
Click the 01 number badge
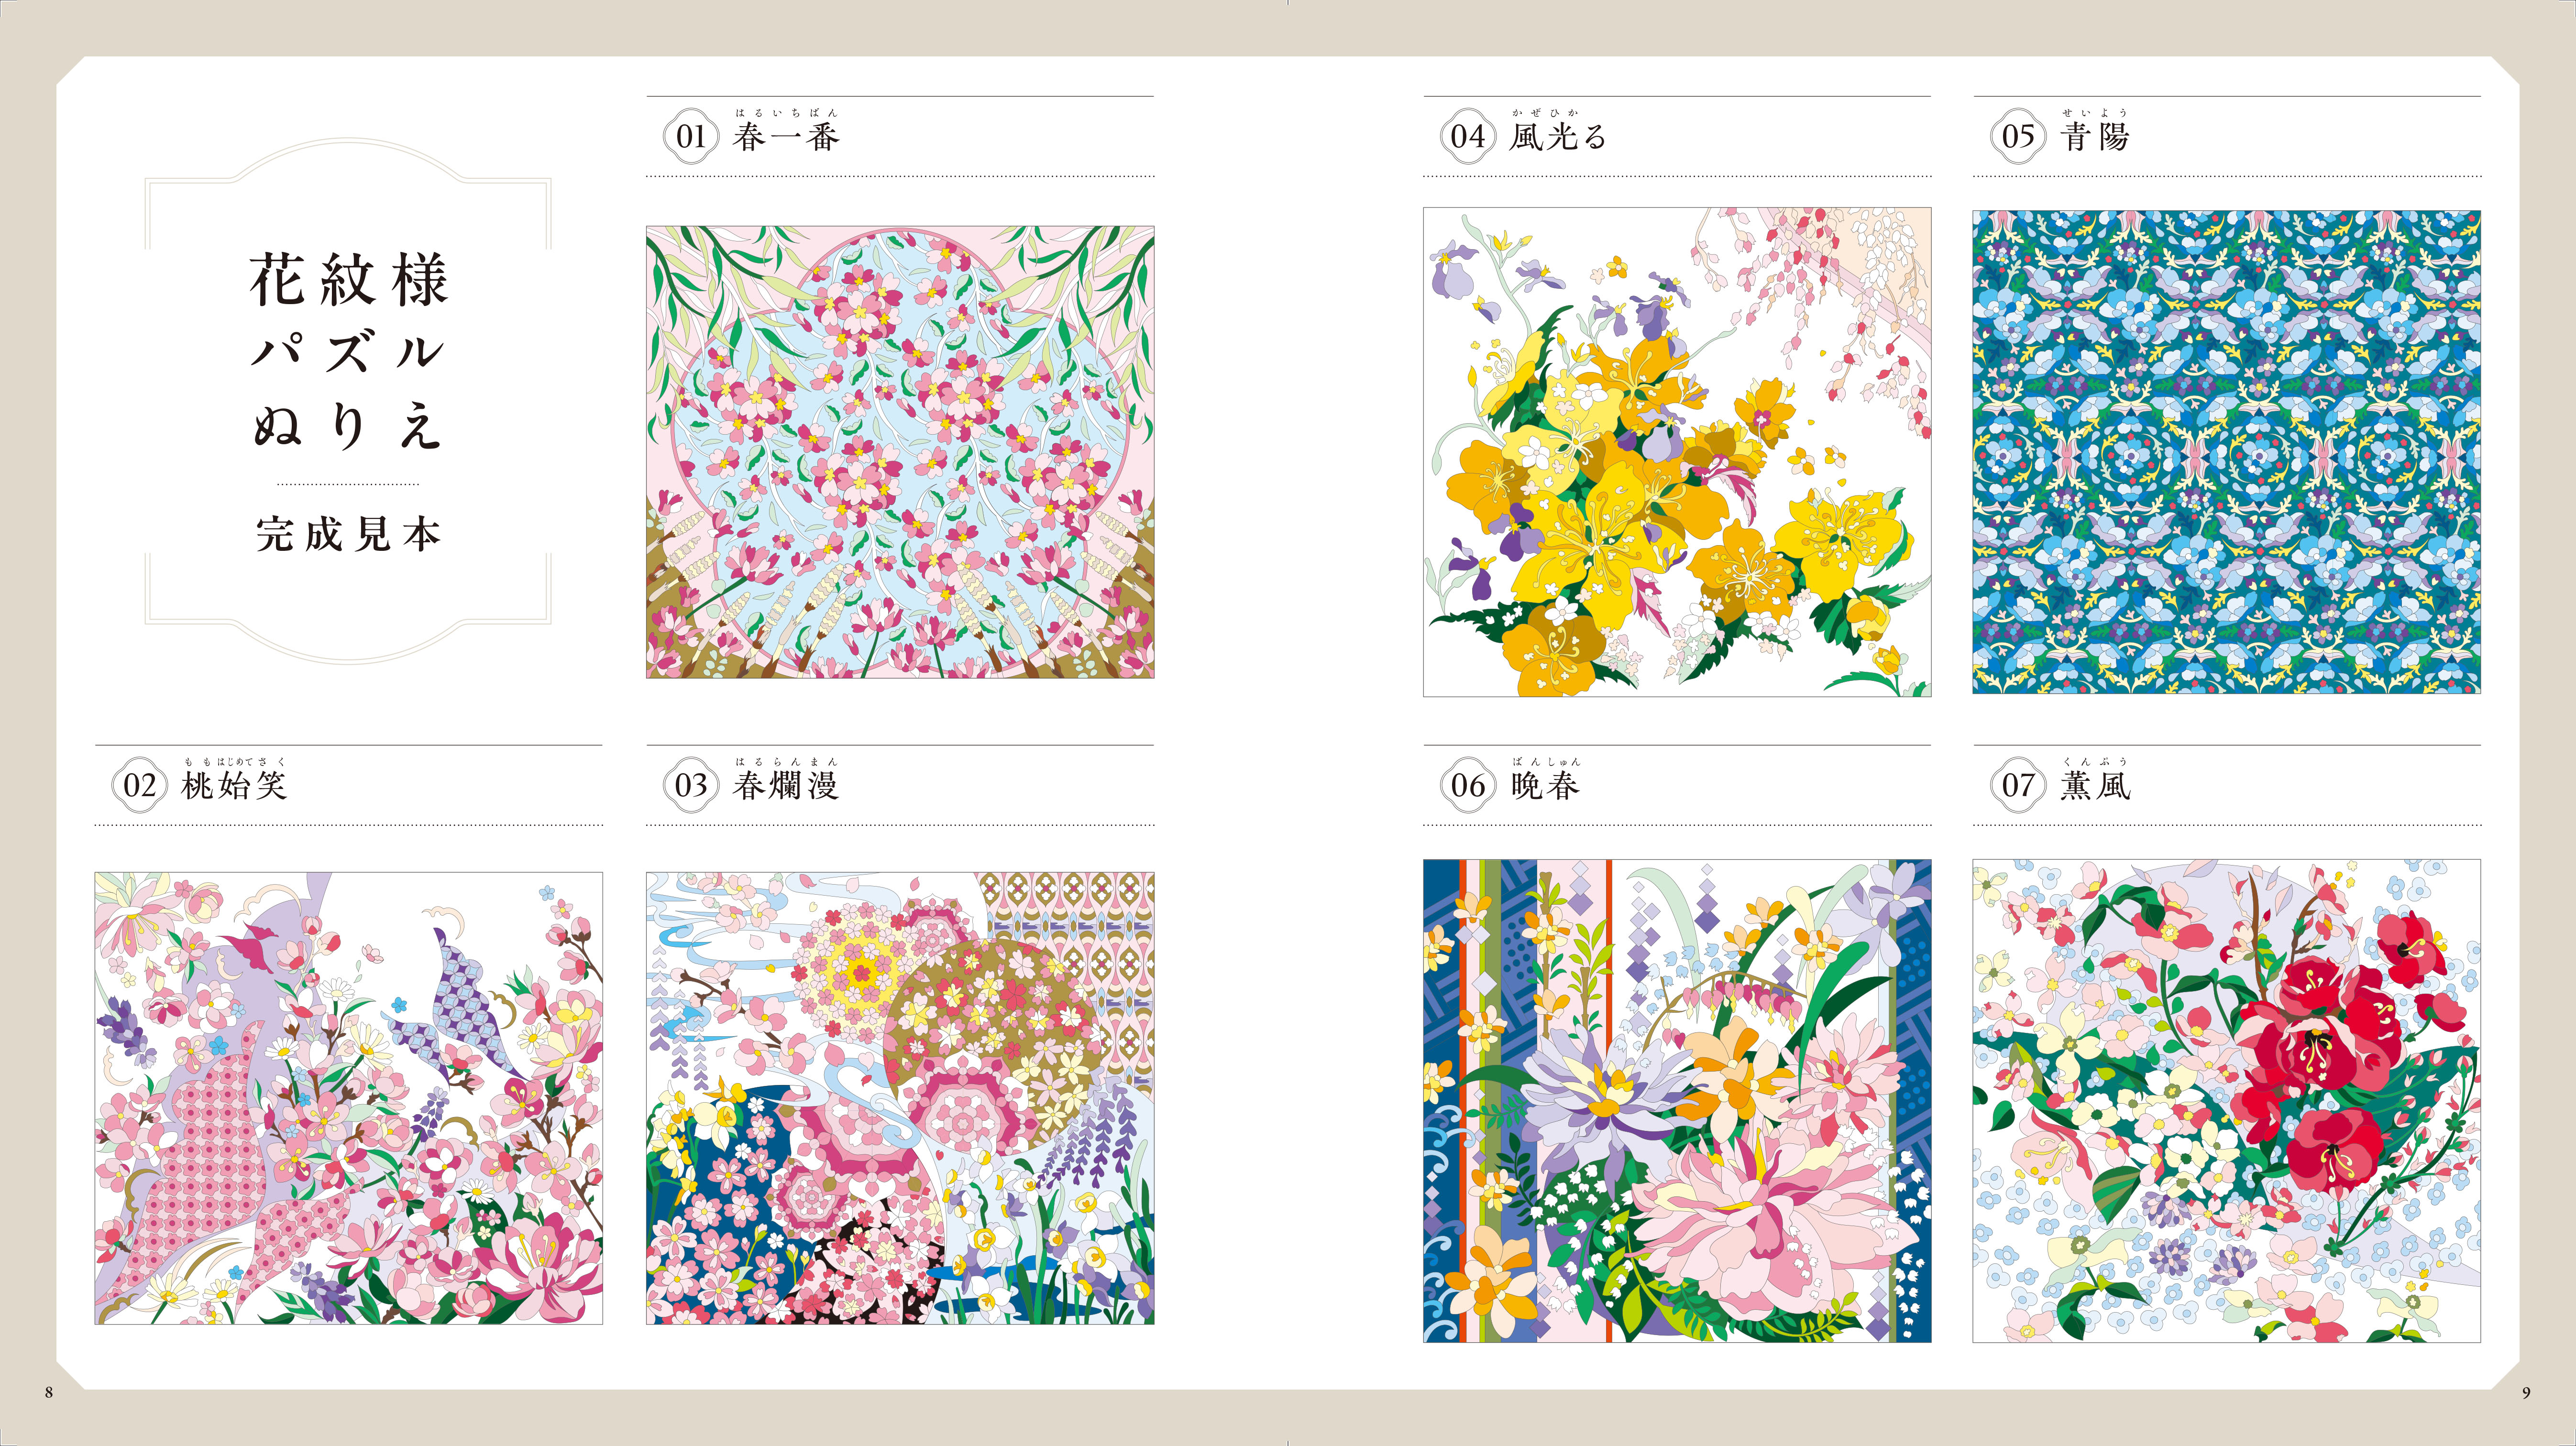point(691,136)
